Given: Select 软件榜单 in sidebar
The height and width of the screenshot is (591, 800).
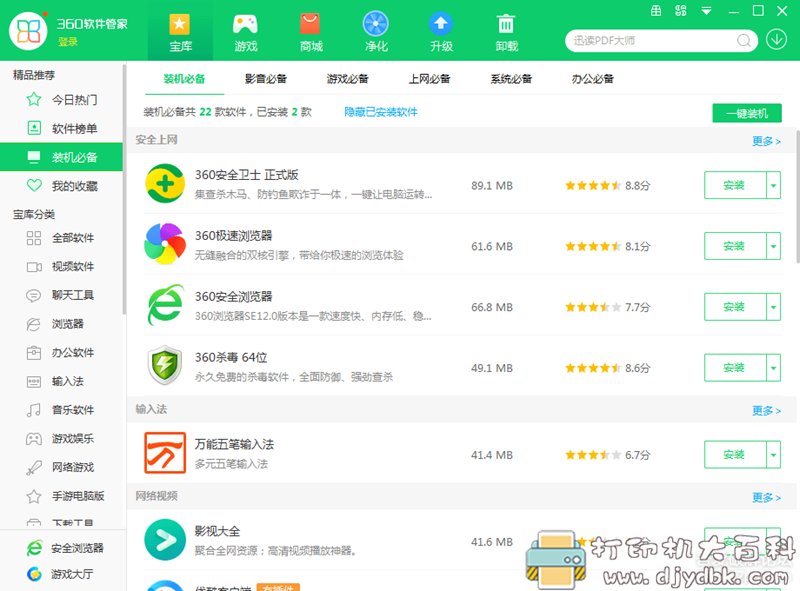Looking at the screenshot, I should point(61,128).
